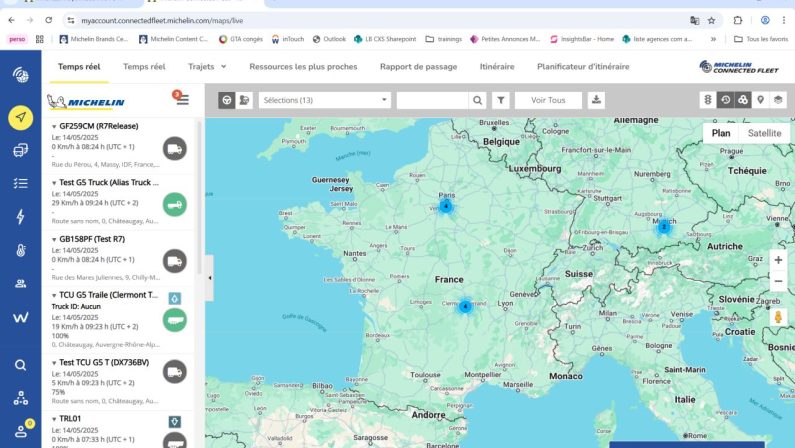Screen dimensions: 795x448
Task: Click the Voir Tous button
Action: point(548,100)
